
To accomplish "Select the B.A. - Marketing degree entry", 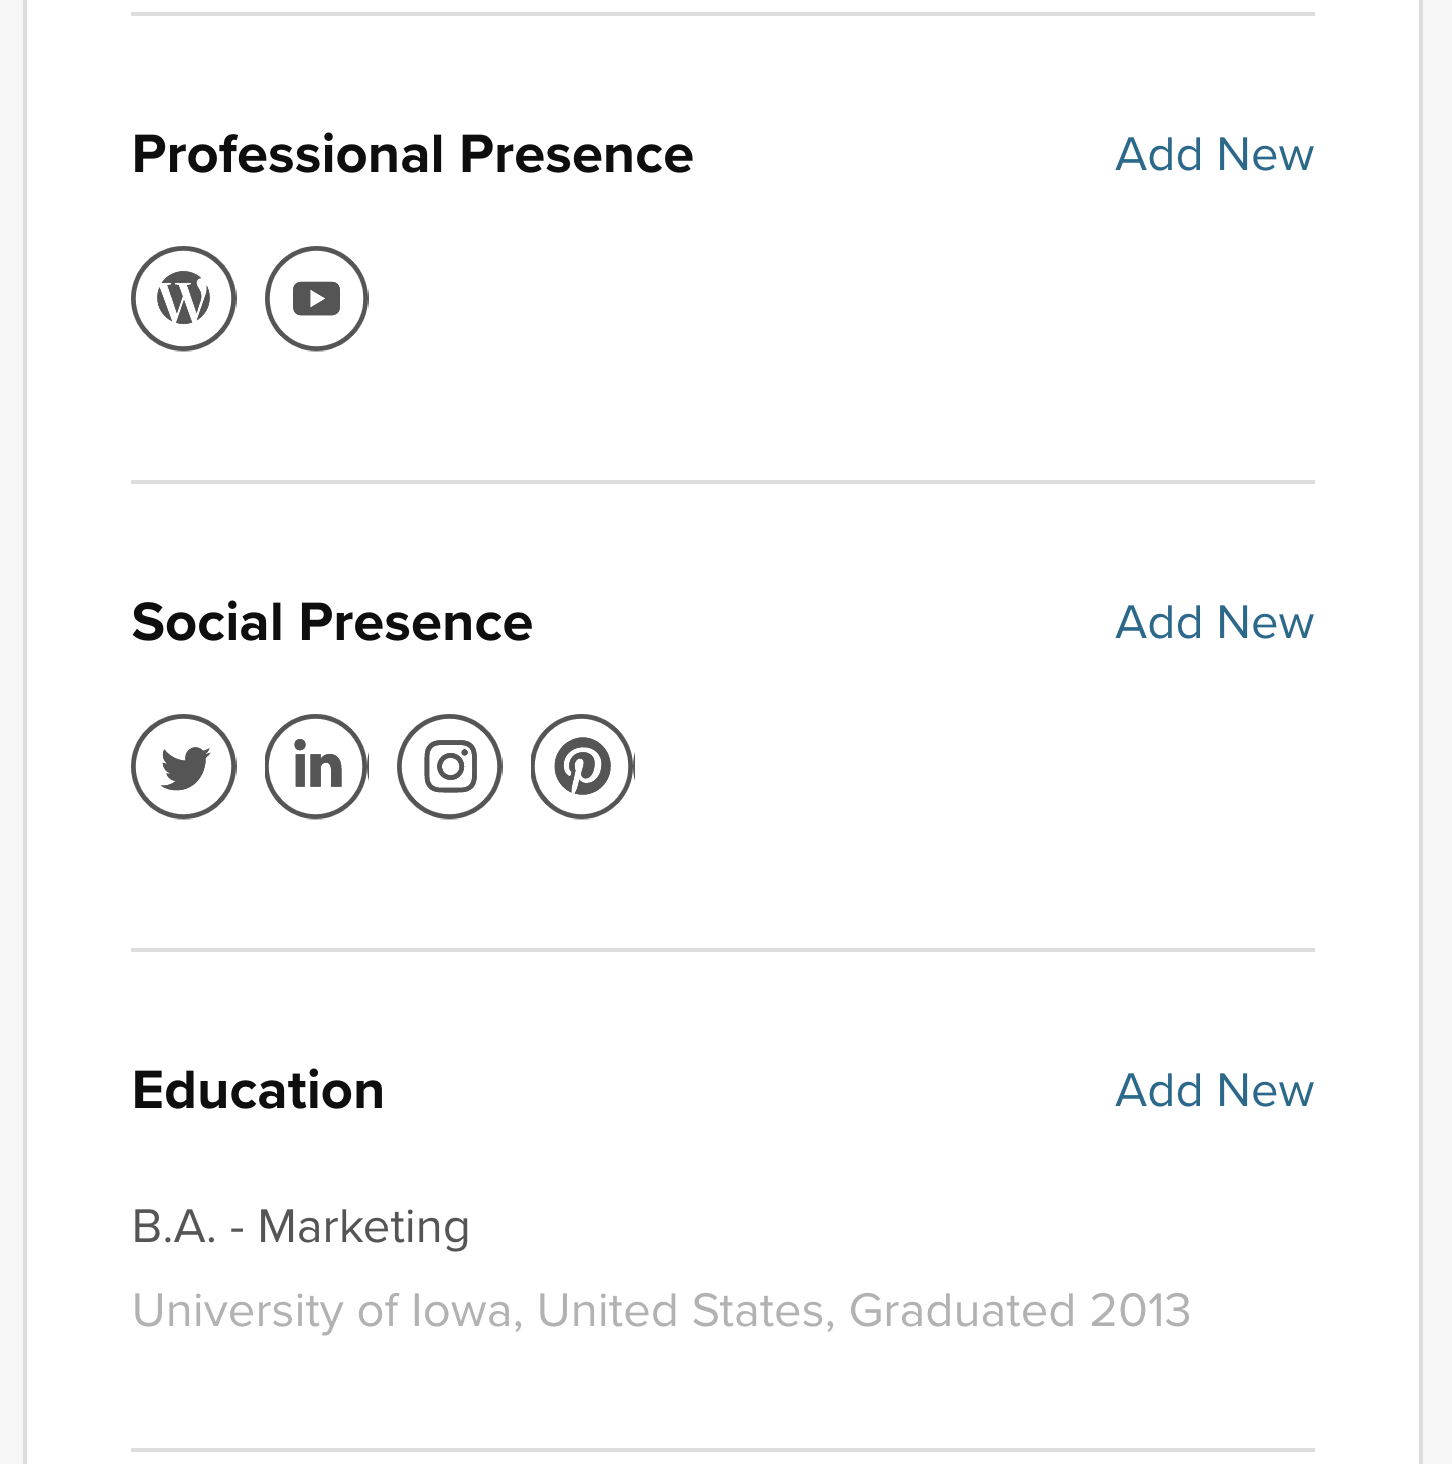I will pyautogui.click(x=301, y=1227).
